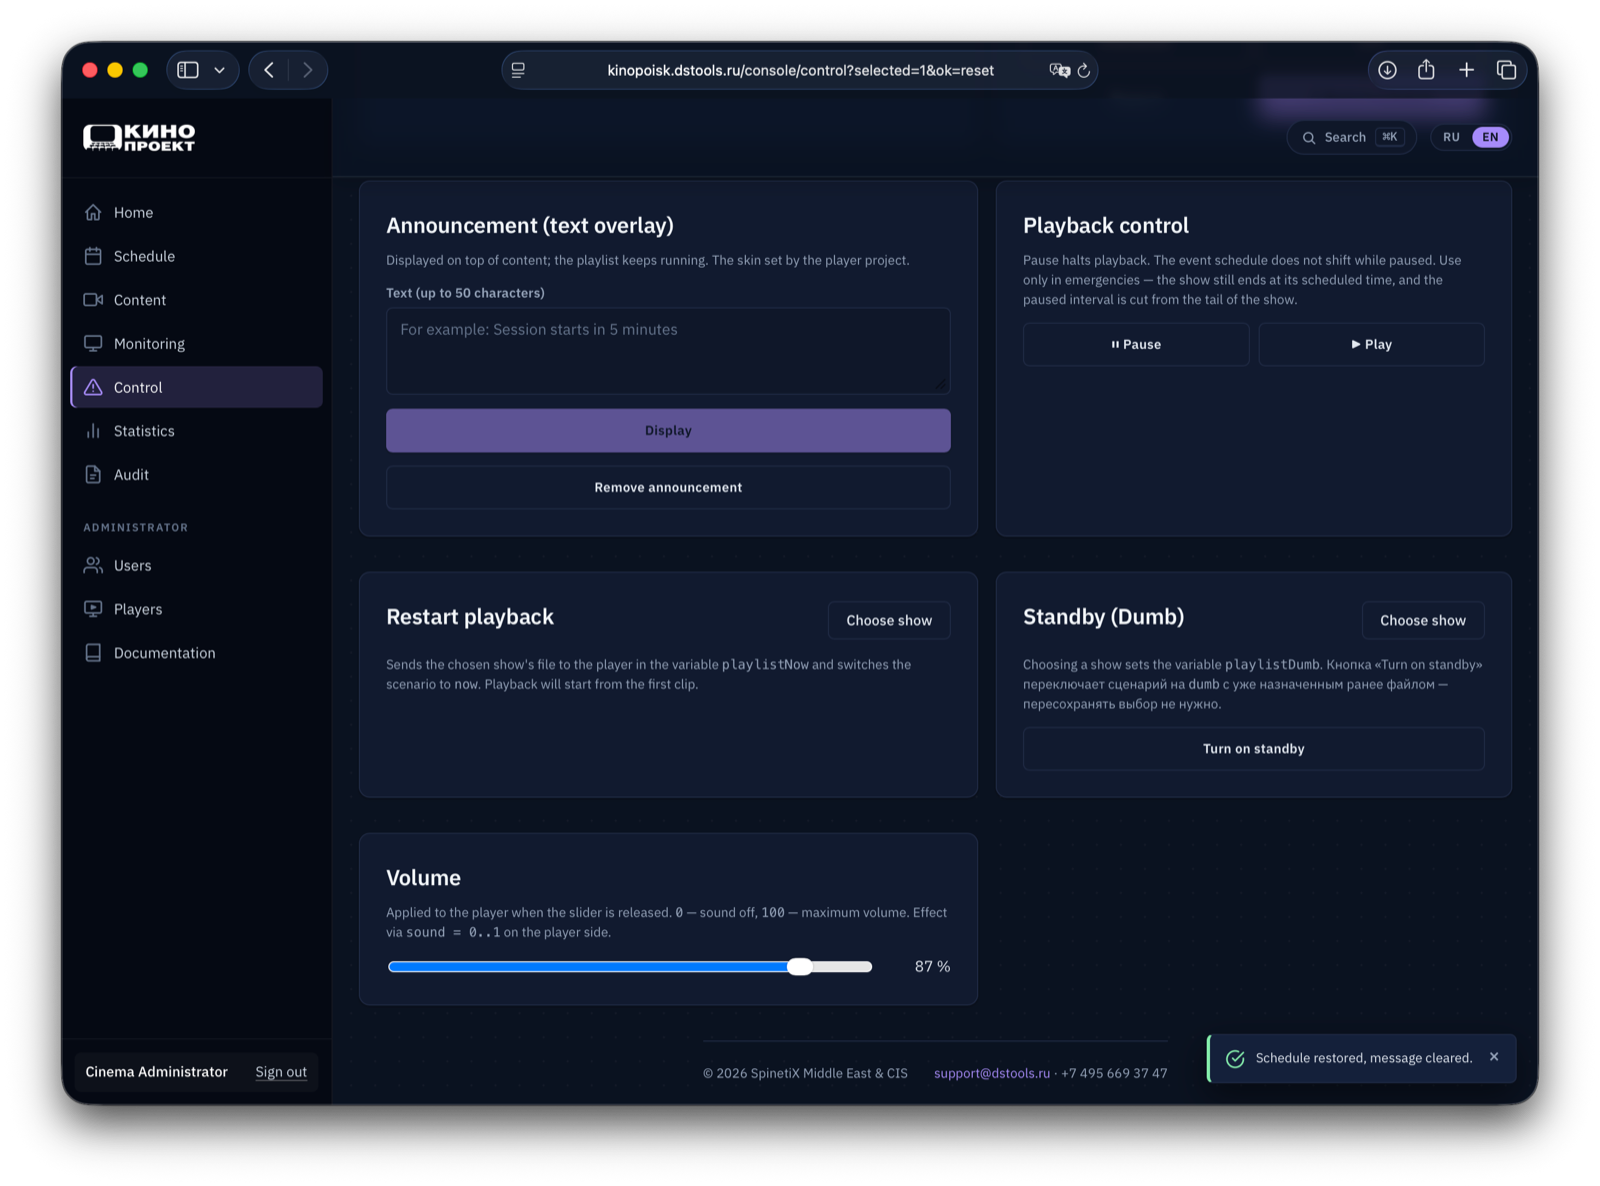Click the Cinema Administrator name

point(157,1072)
